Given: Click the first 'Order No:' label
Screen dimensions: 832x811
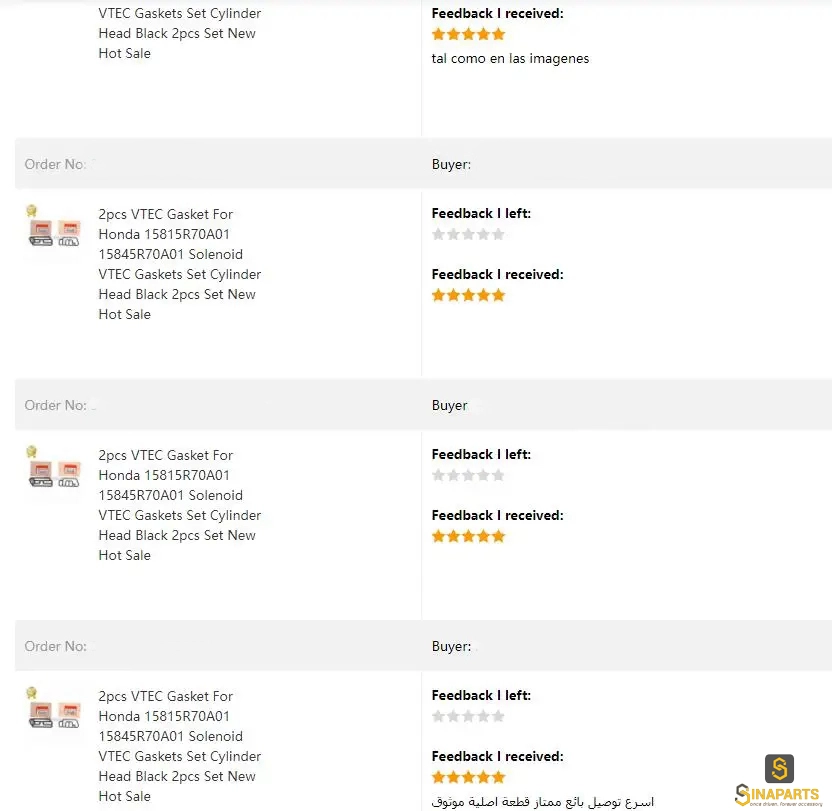Looking at the screenshot, I should (55, 164).
